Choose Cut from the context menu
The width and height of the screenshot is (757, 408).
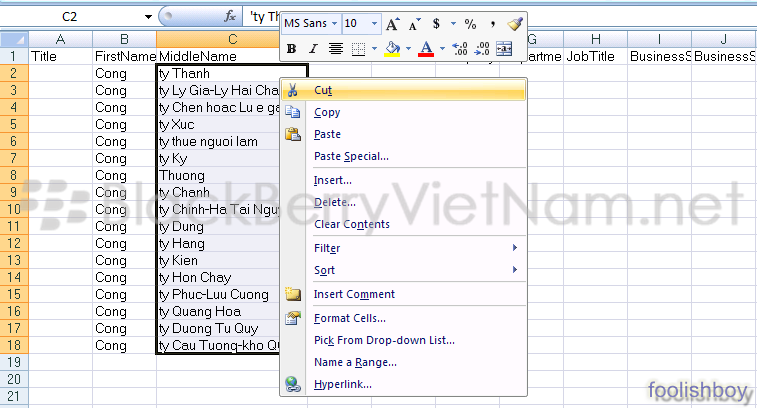[323, 90]
